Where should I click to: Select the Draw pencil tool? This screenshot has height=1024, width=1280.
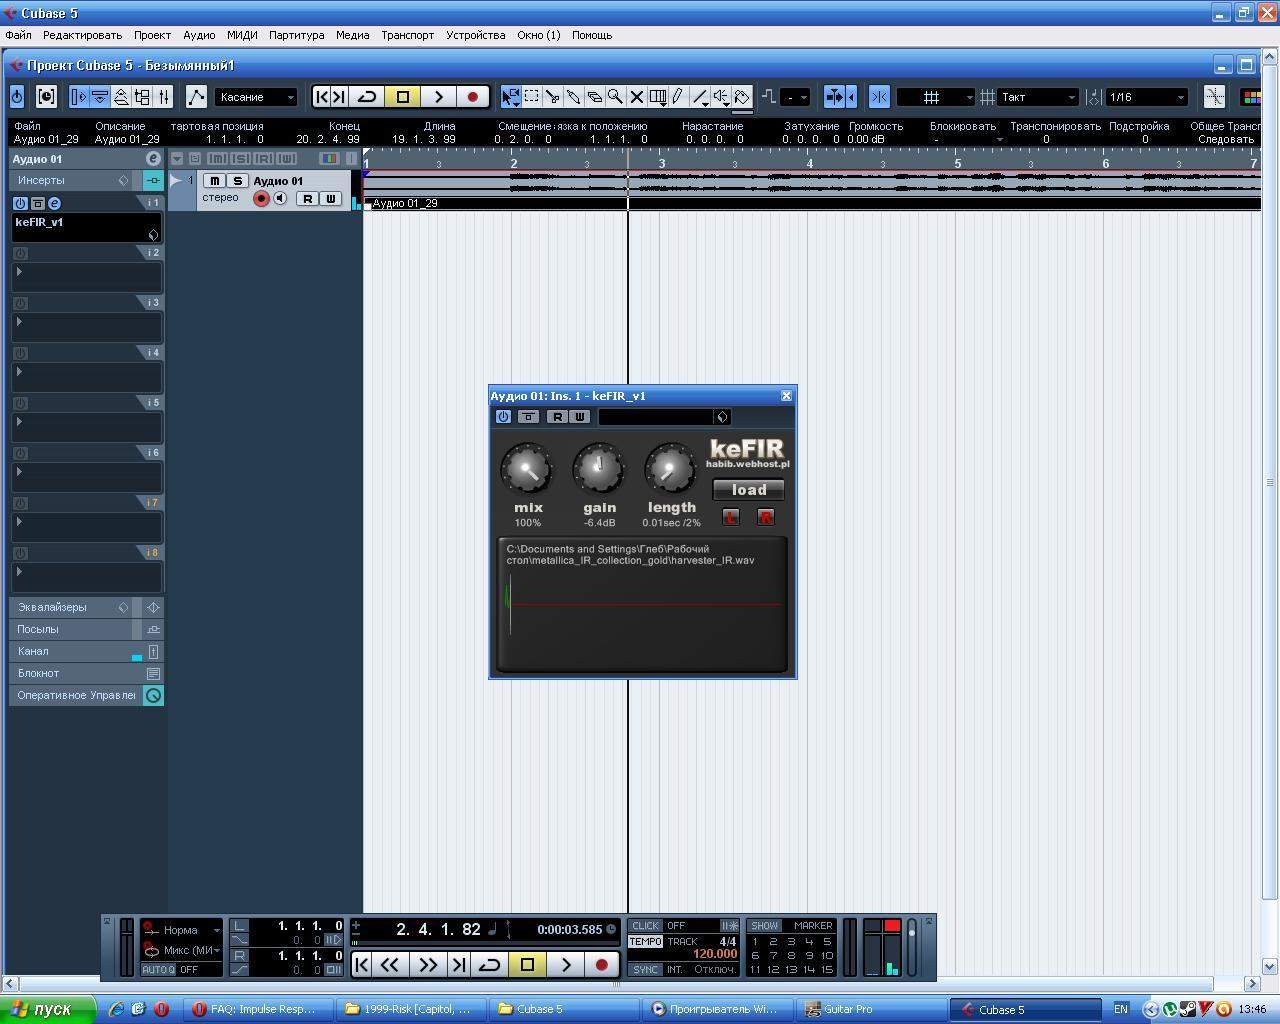(679, 97)
